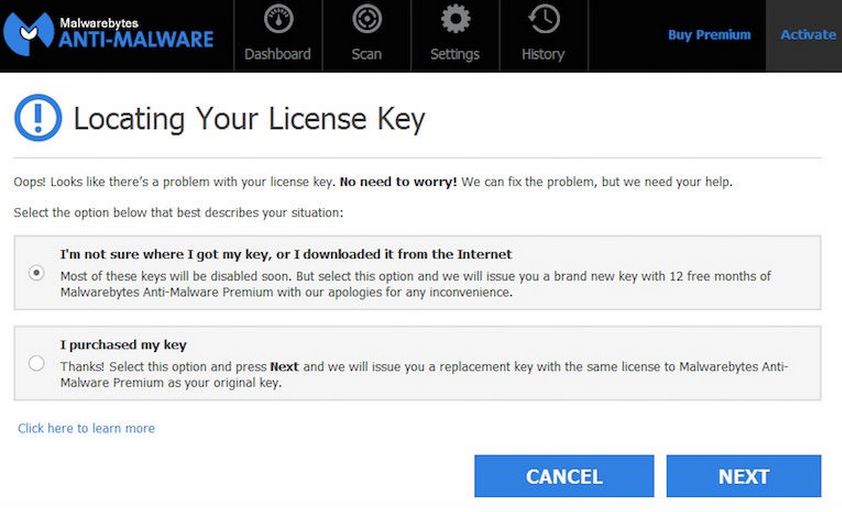Click the History clock icon

click(x=544, y=19)
